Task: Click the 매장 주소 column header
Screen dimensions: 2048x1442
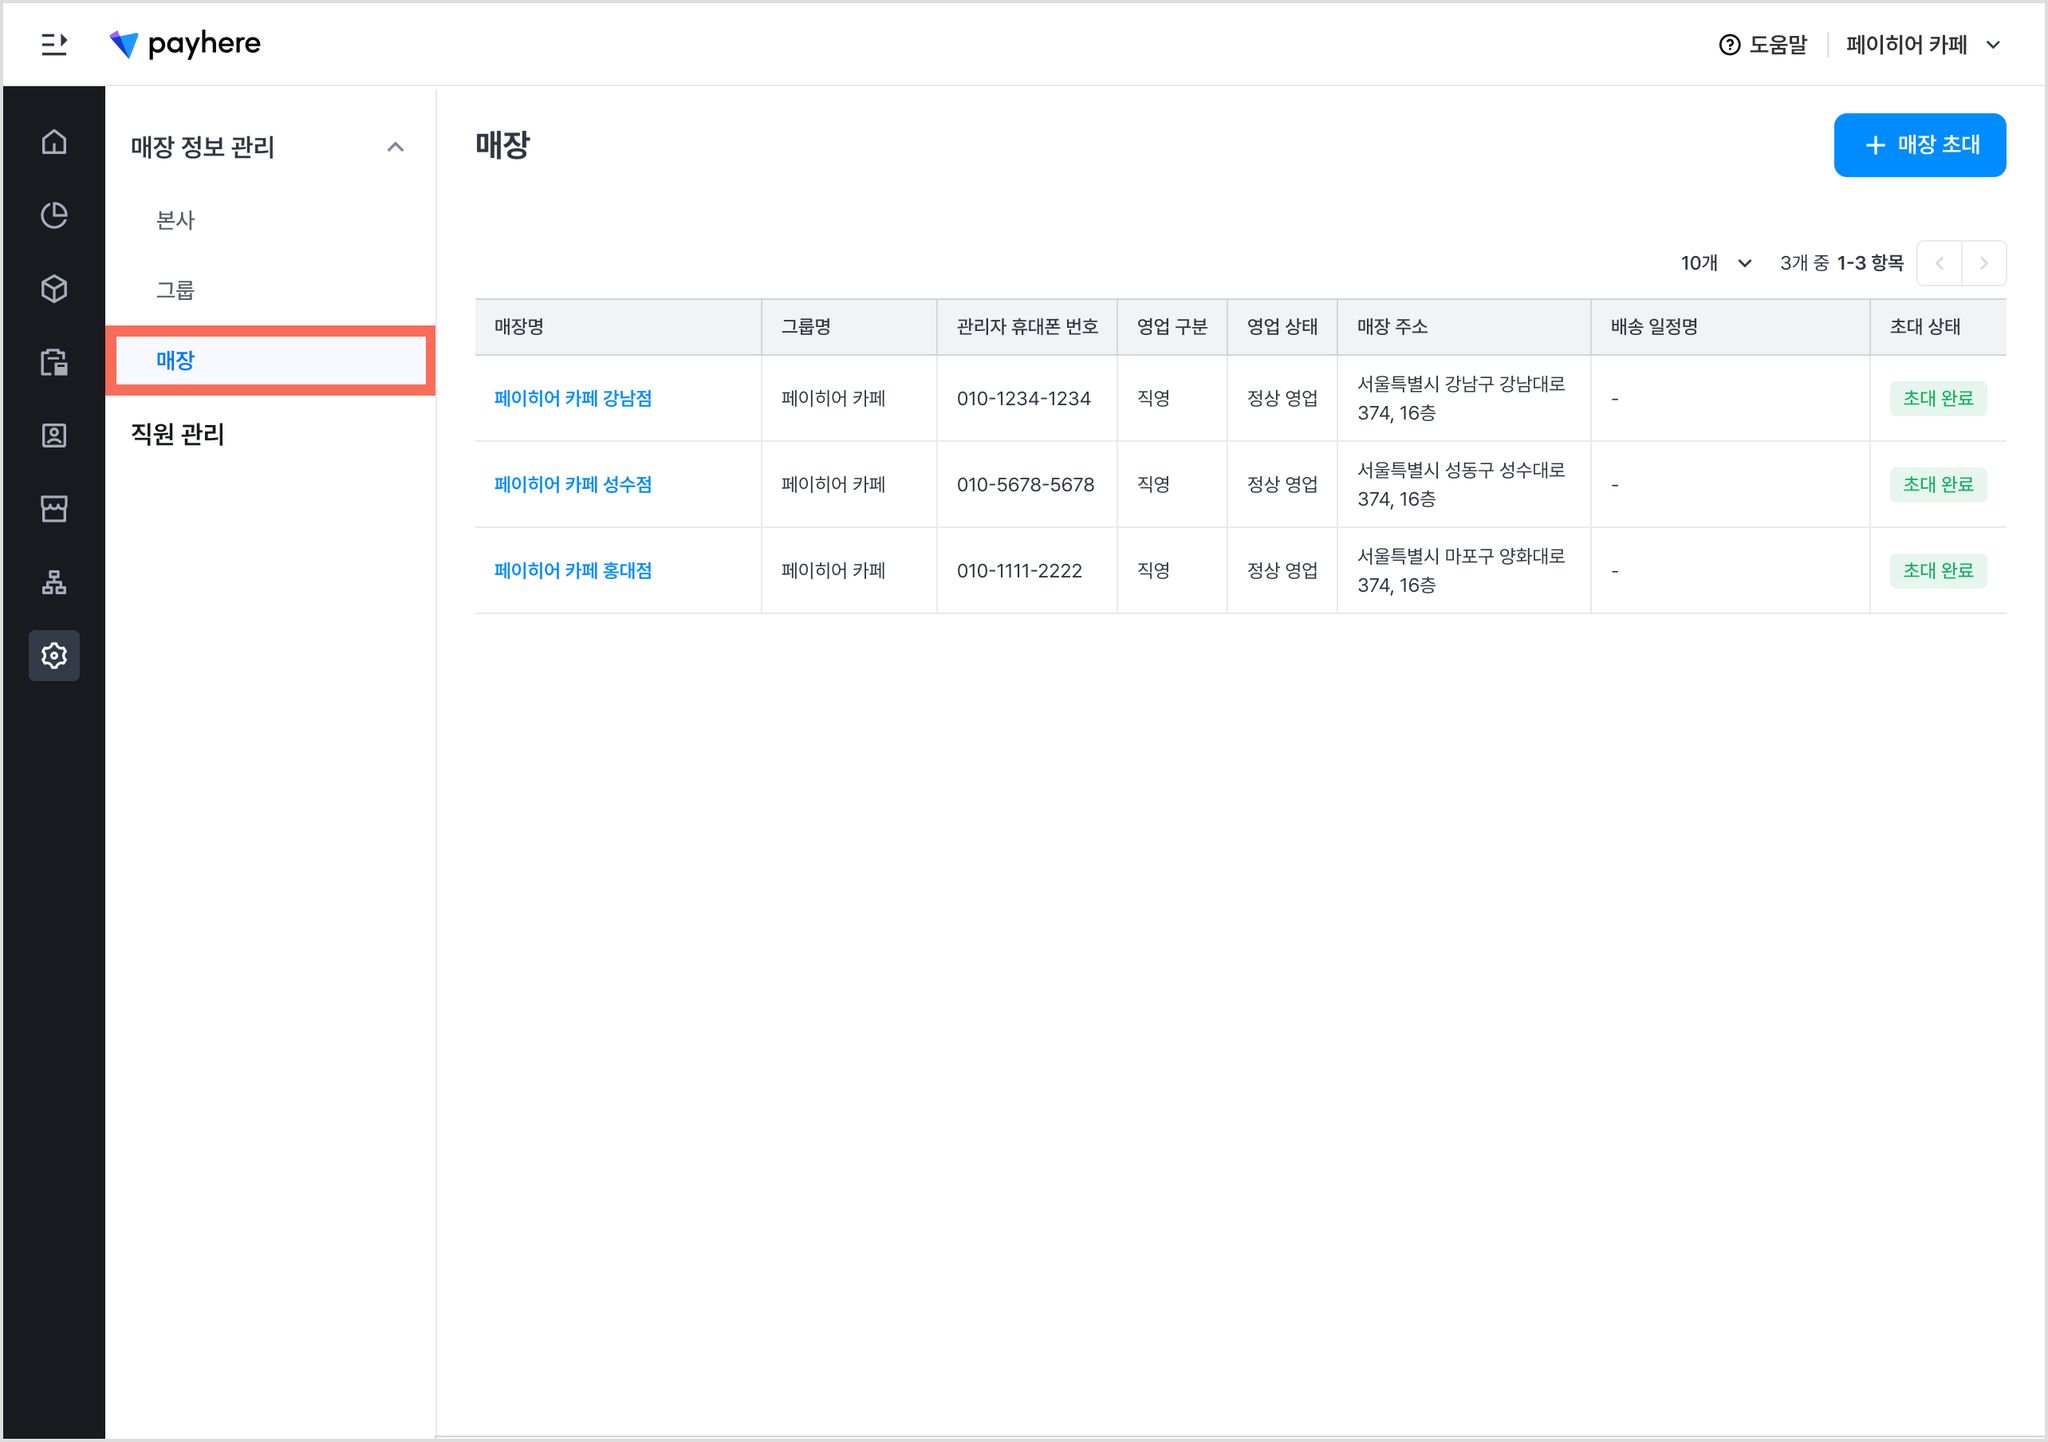Action: pyautogui.click(x=1464, y=327)
